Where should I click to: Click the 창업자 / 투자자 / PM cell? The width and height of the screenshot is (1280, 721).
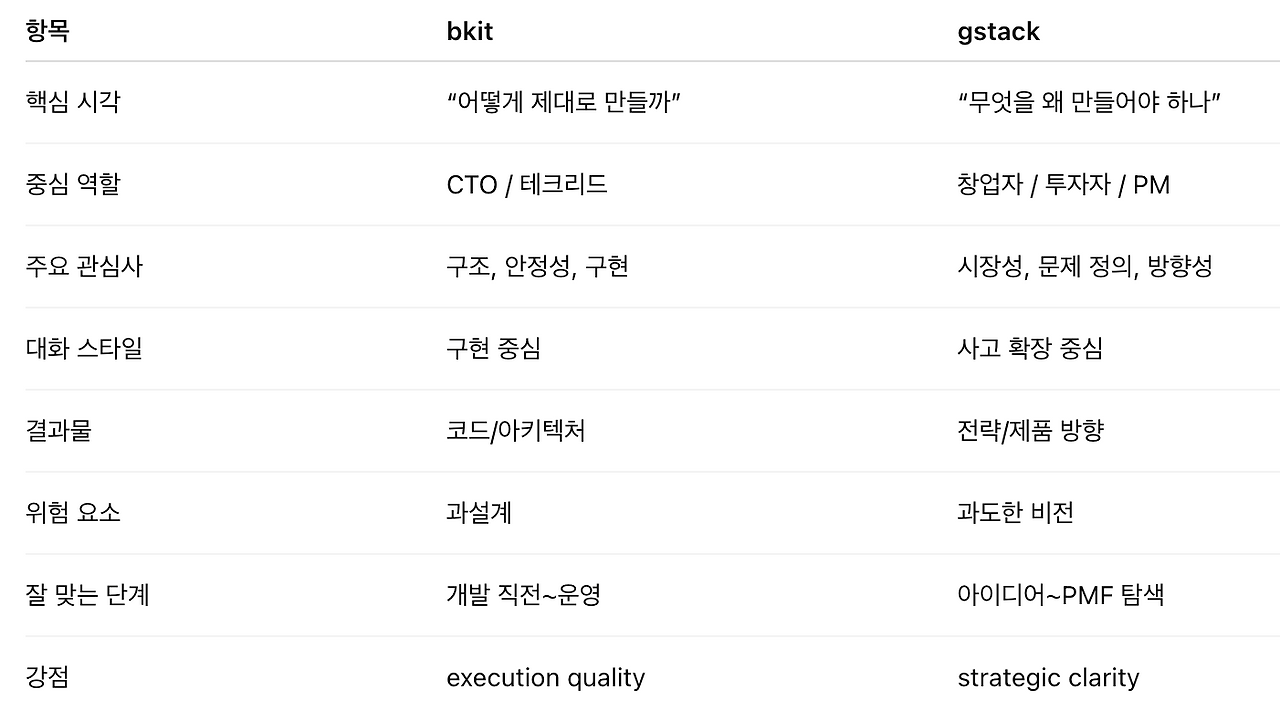1063,184
